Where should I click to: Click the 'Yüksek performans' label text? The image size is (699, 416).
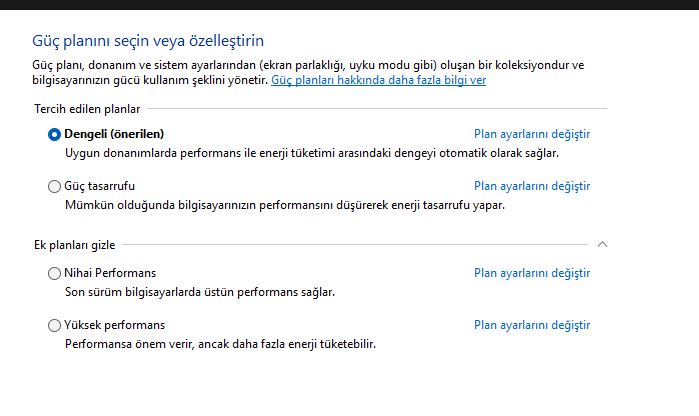coord(115,325)
